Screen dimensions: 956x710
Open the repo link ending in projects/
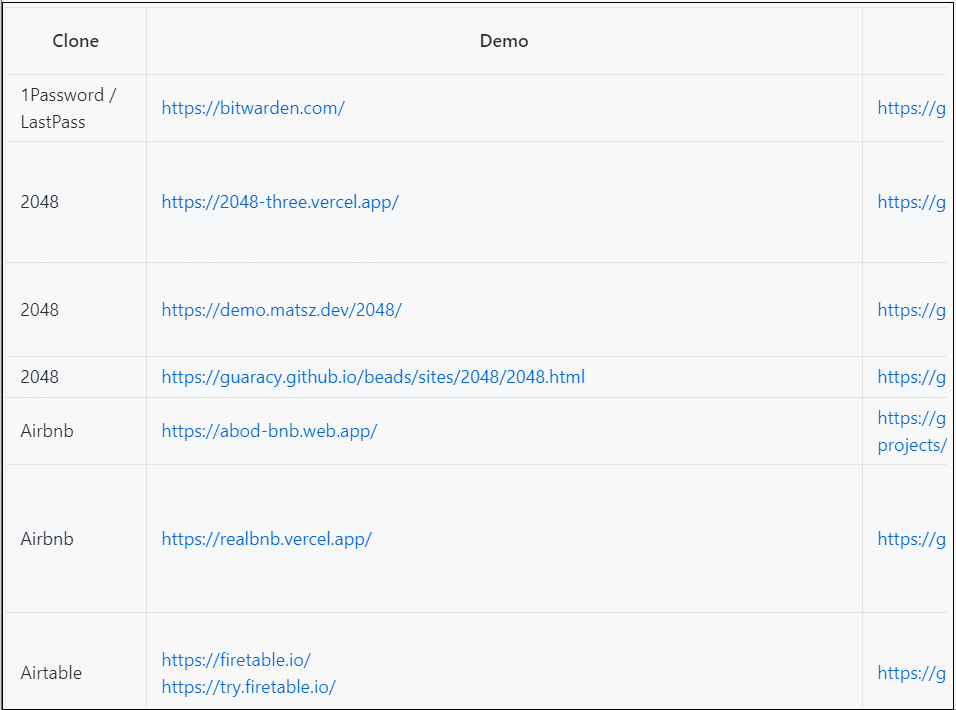tap(911, 431)
